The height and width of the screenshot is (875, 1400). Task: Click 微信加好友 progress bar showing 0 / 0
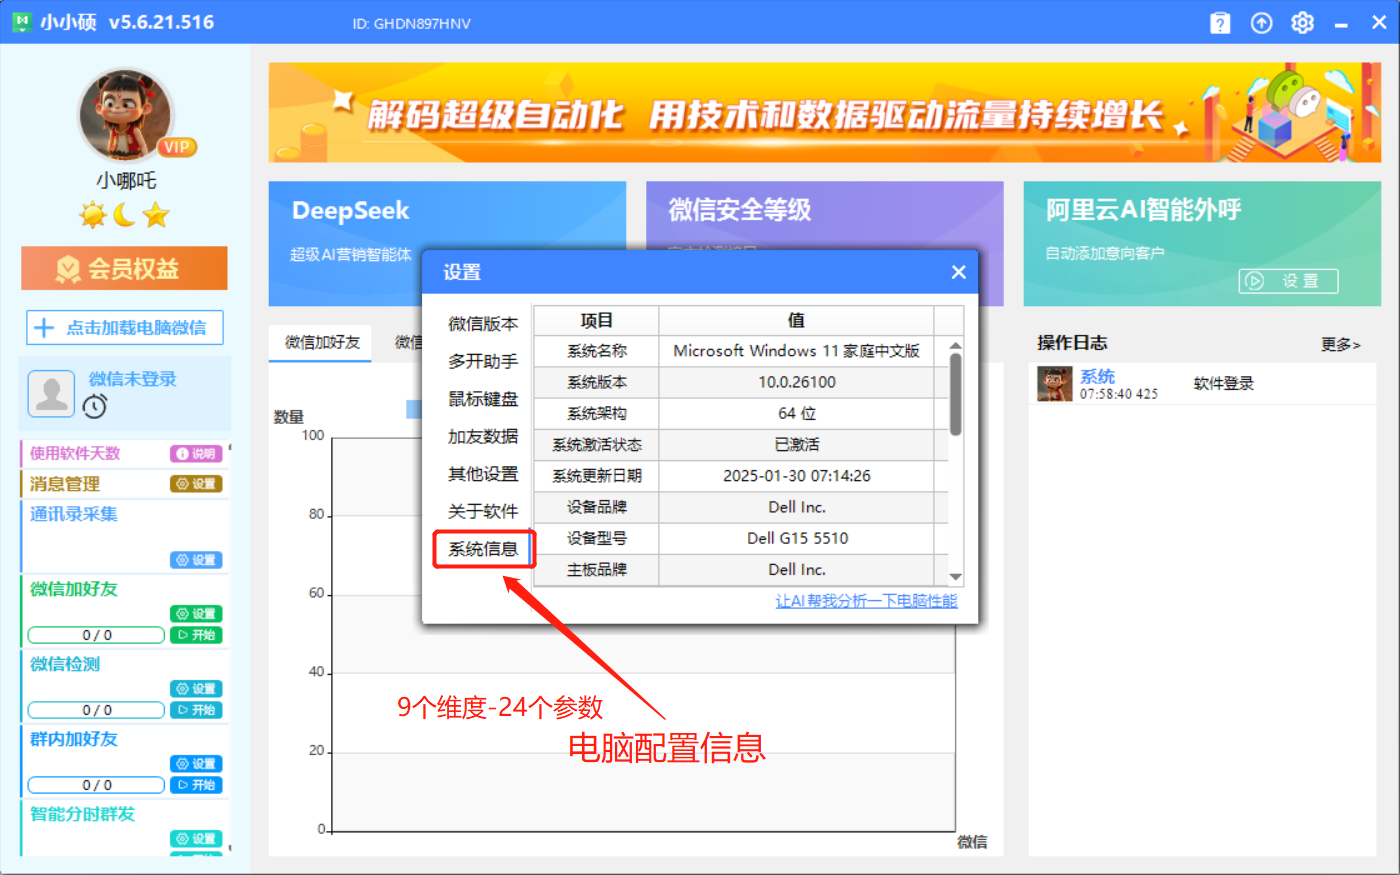(97, 635)
